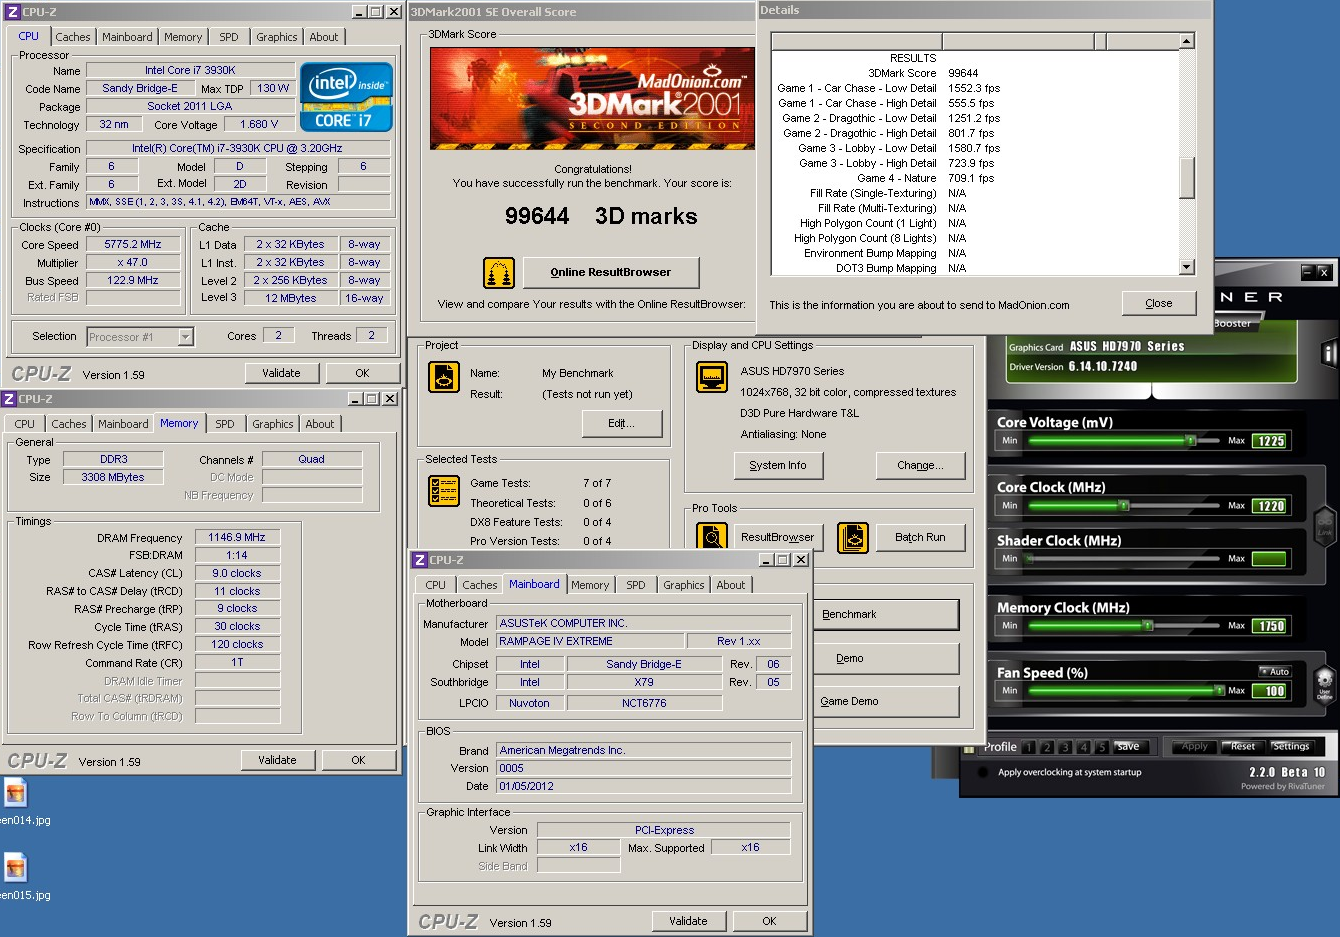Click Edit in the Project section
The width and height of the screenshot is (1340, 937).
(622, 423)
